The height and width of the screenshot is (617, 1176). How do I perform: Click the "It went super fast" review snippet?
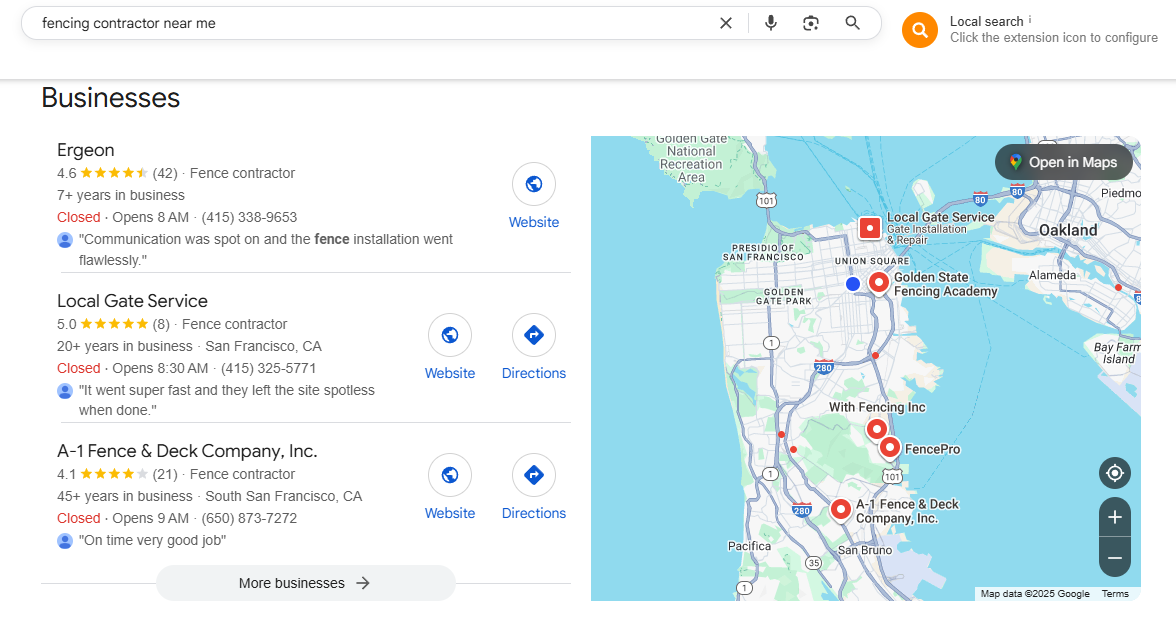pos(226,400)
